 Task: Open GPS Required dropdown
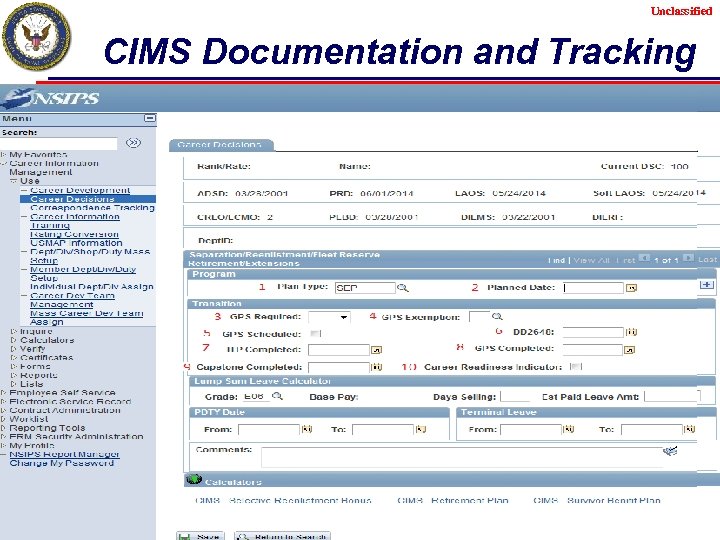pos(329,317)
